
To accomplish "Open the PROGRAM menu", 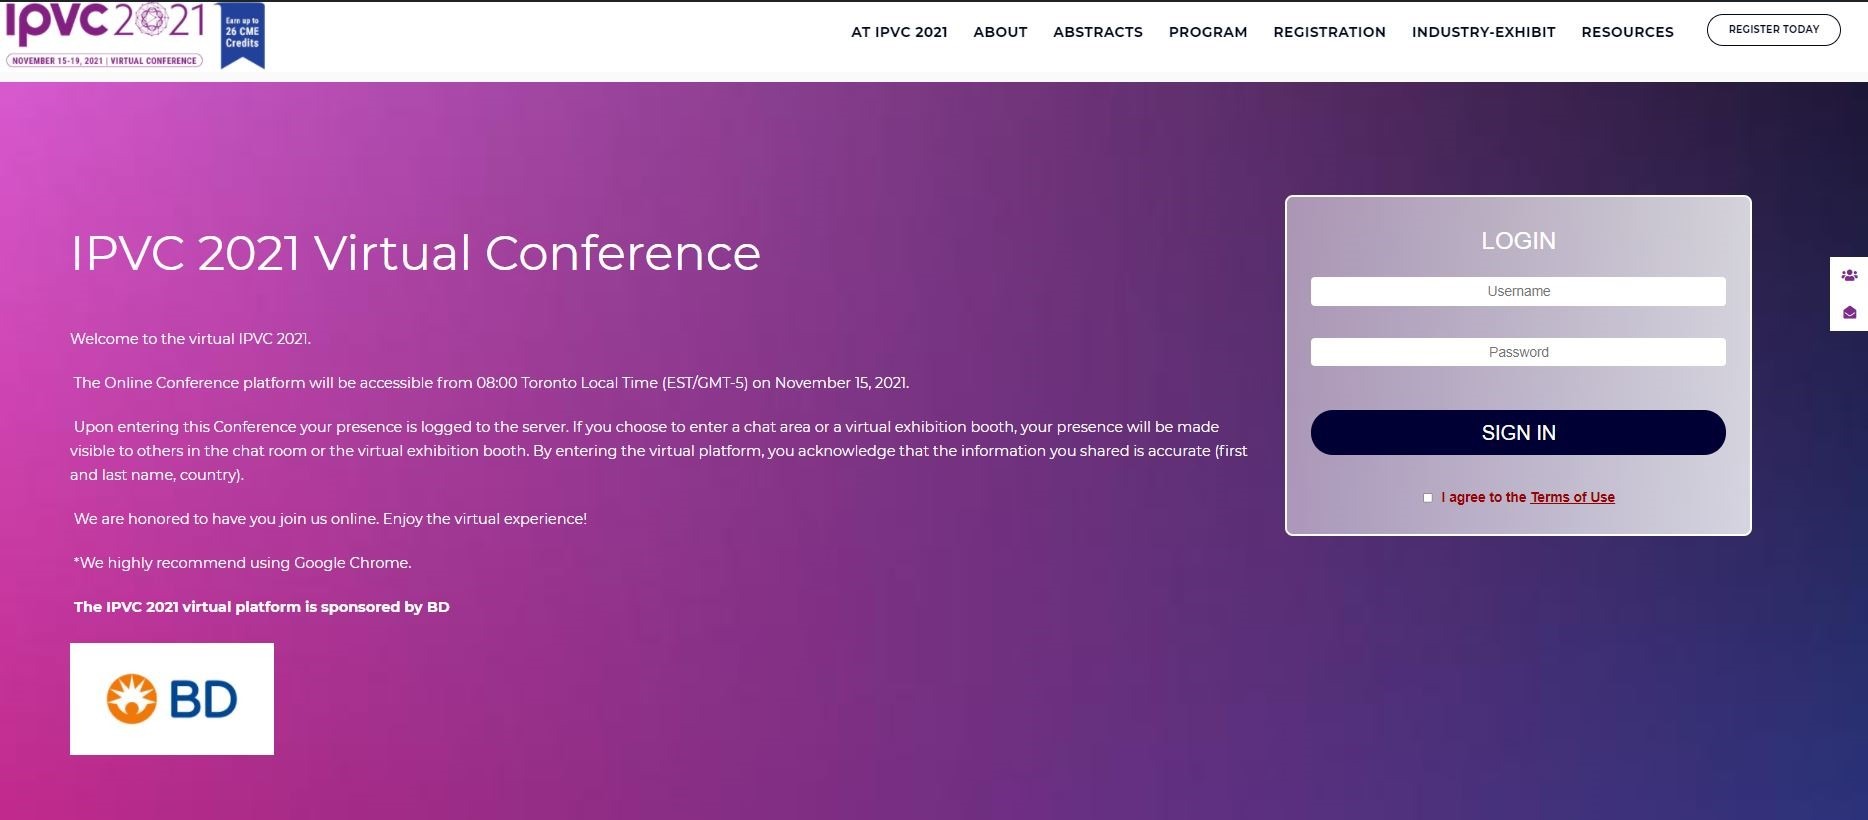I will click(x=1208, y=32).
